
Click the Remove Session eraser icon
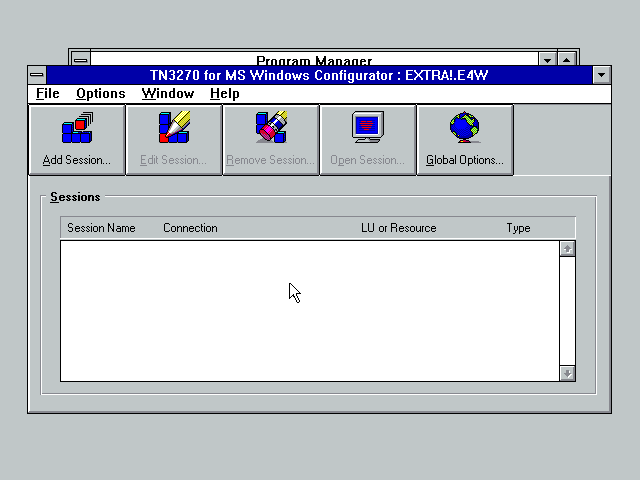click(271, 127)
